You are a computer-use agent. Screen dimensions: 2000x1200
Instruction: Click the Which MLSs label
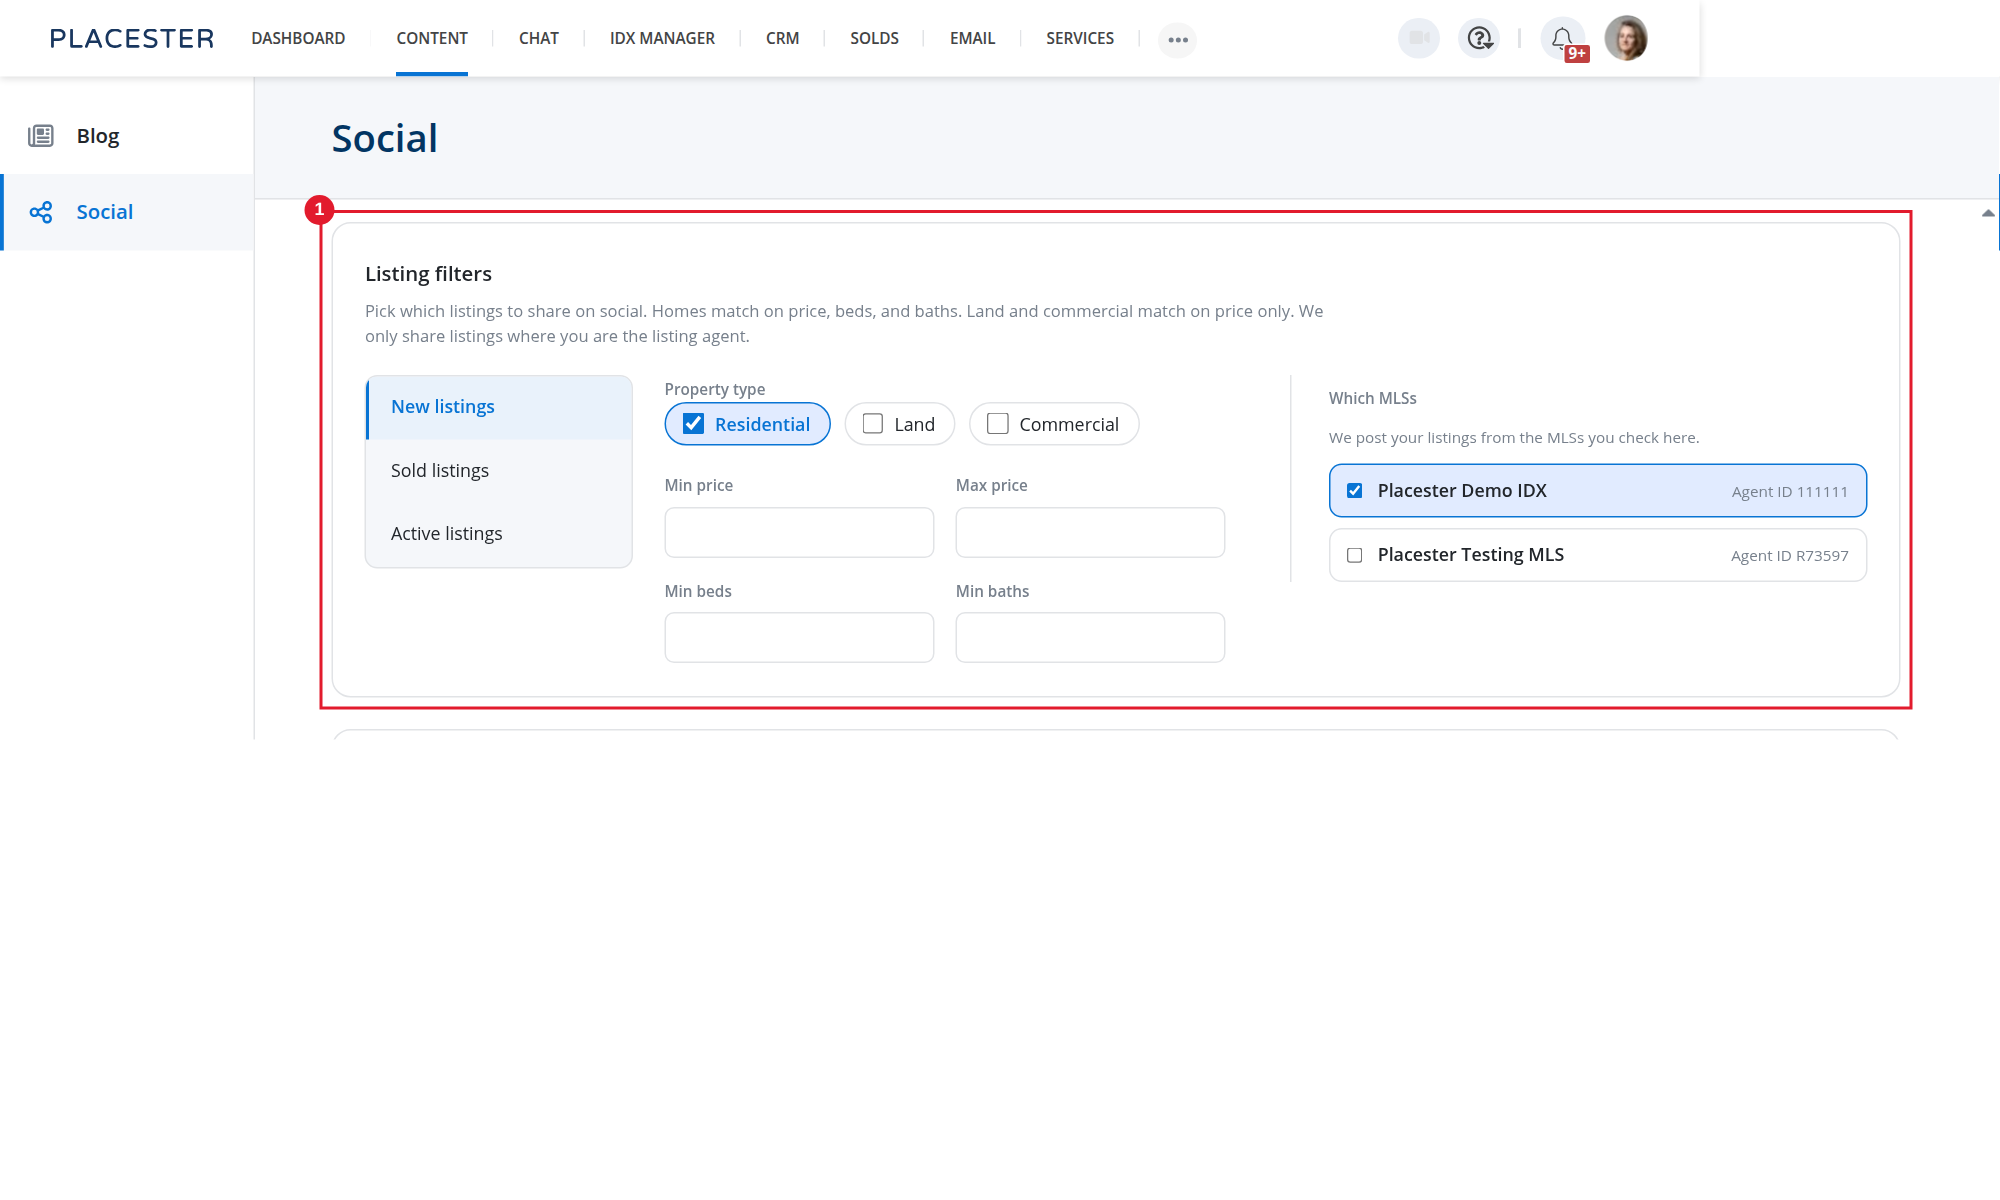pos(1373,398)
